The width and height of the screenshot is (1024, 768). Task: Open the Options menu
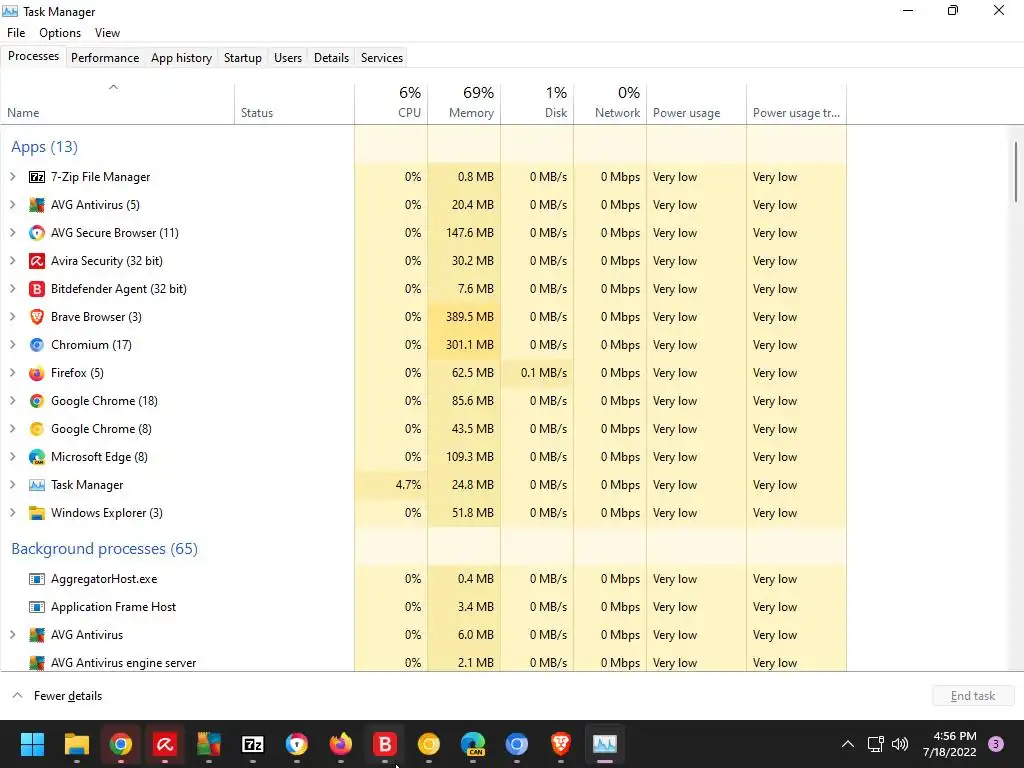[60, 33]
